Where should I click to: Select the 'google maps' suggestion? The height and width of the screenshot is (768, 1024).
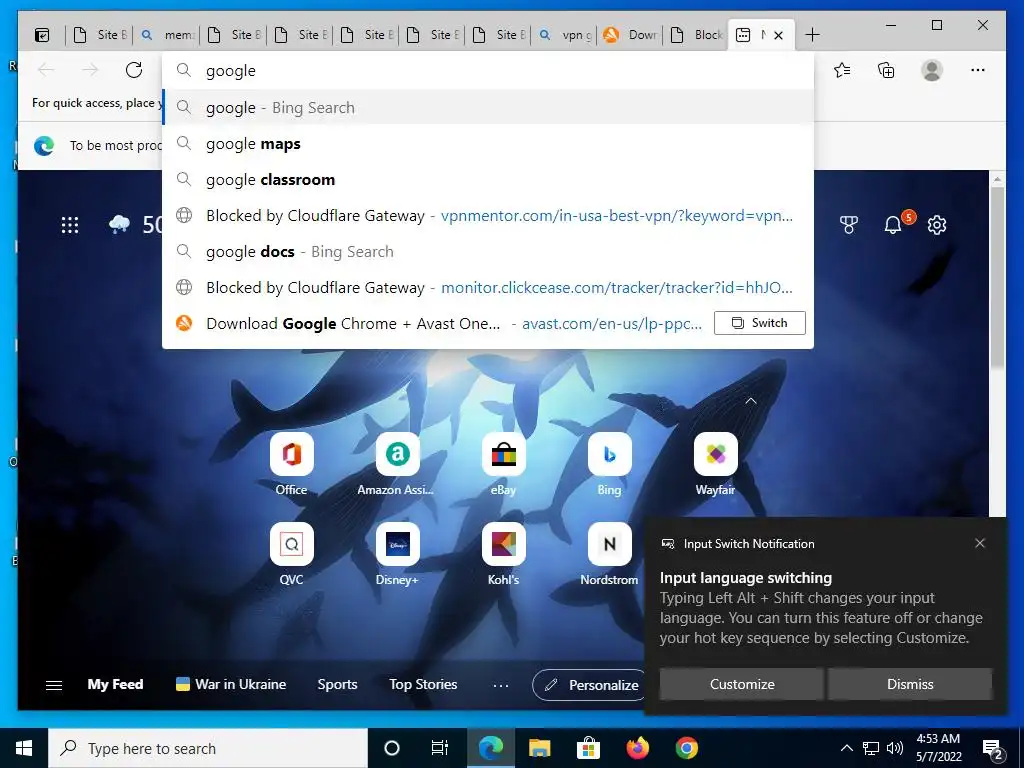point(488,144)
